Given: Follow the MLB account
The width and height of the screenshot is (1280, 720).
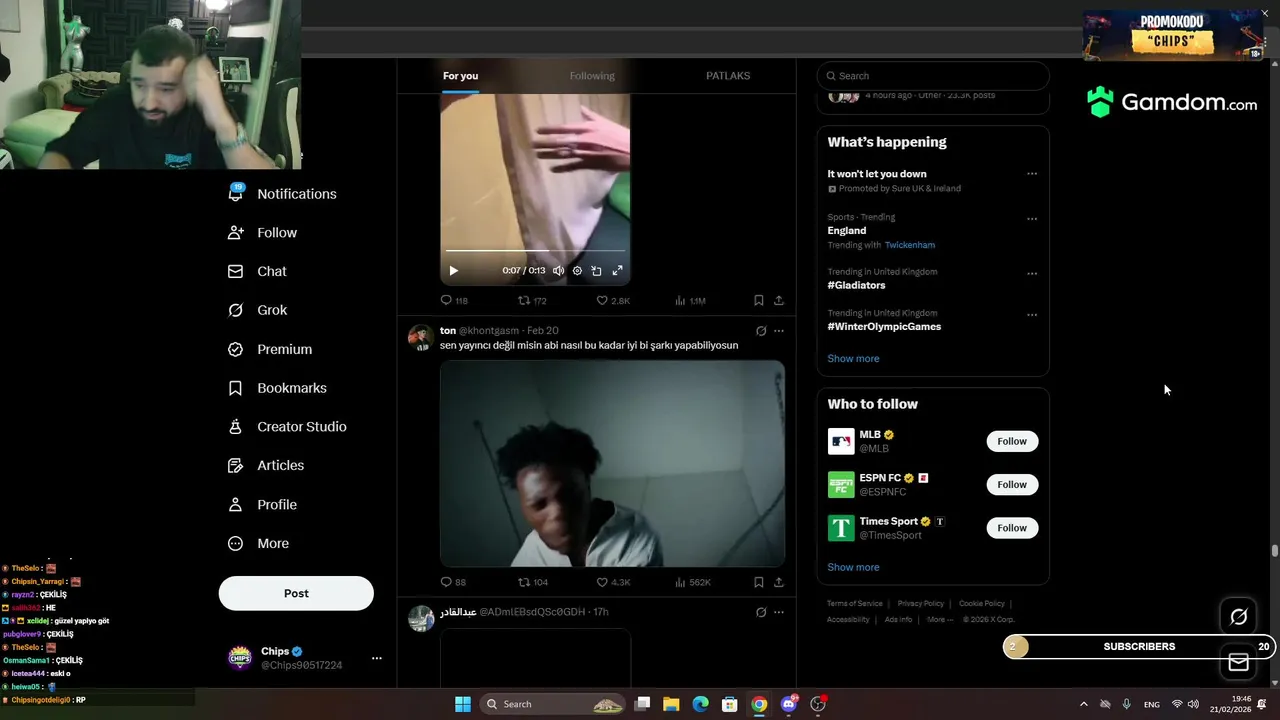Looking at the screenshot, I should (x=1012, y=441).
